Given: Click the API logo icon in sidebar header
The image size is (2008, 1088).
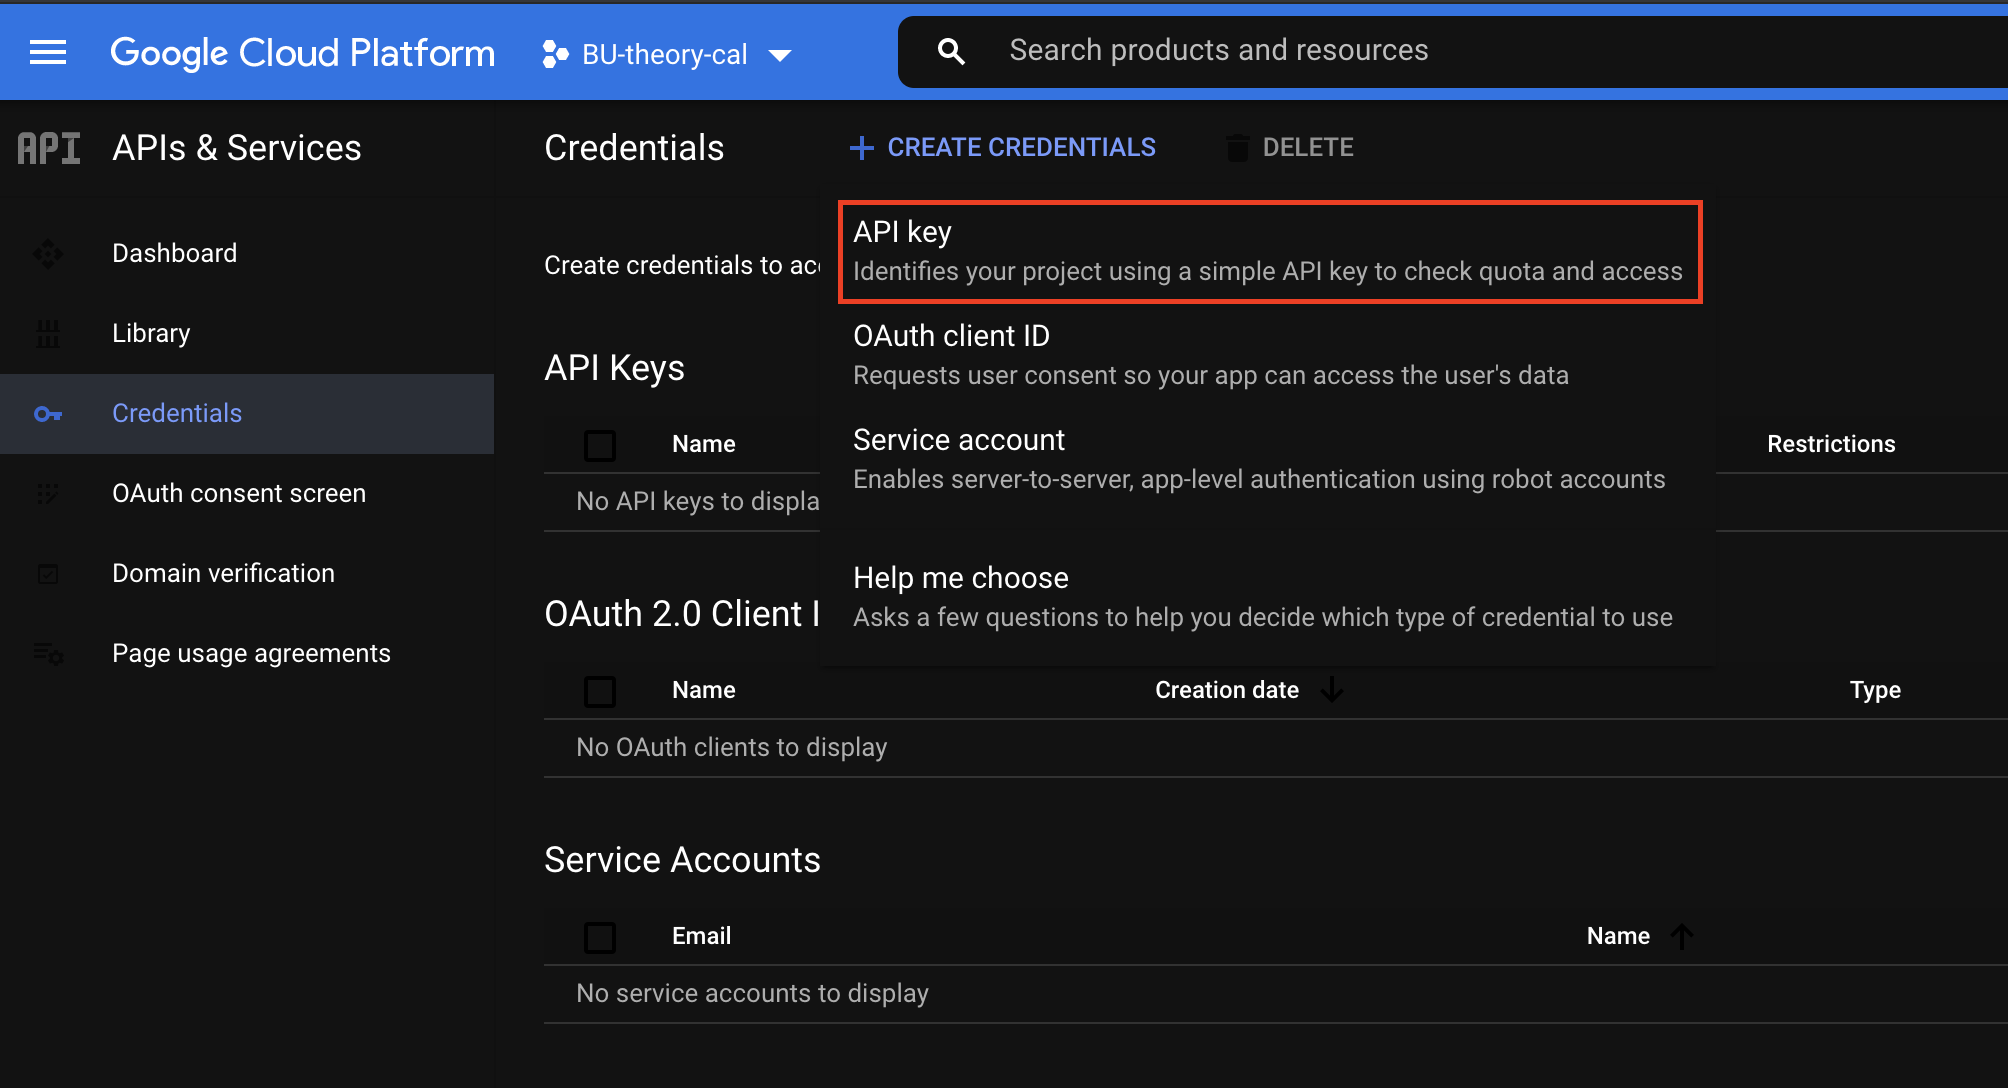Looking at the screenshot, I should click(49, 148).
